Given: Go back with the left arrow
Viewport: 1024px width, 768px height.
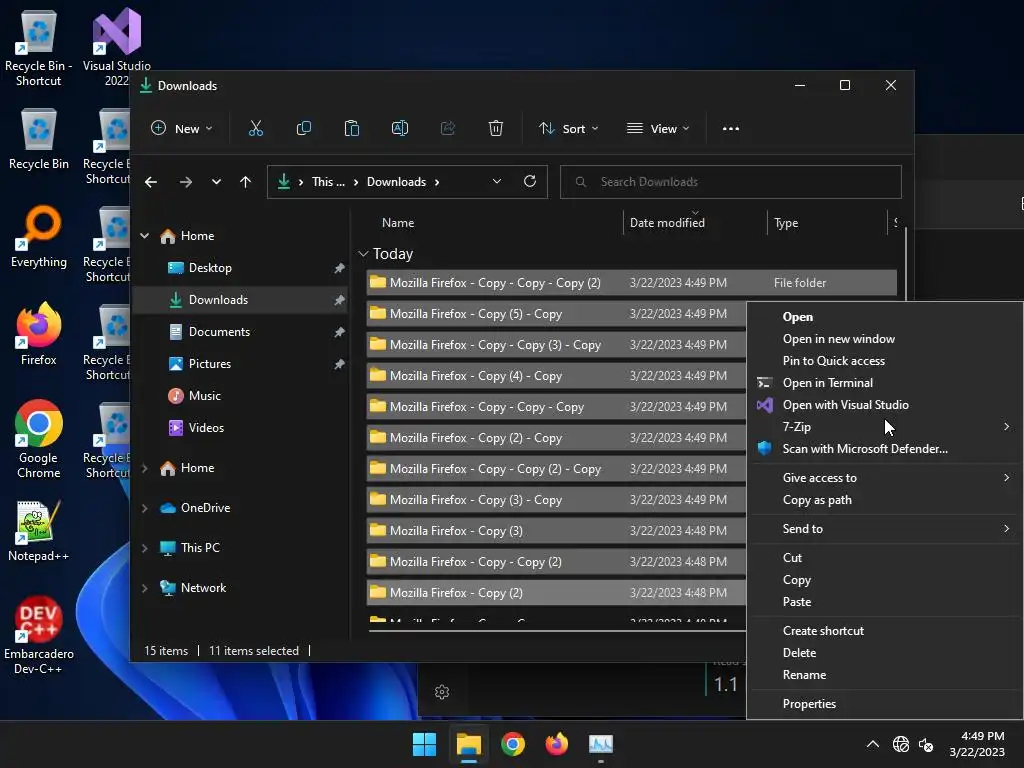Looking at the screenshot, I should click(x=151, y=182).
